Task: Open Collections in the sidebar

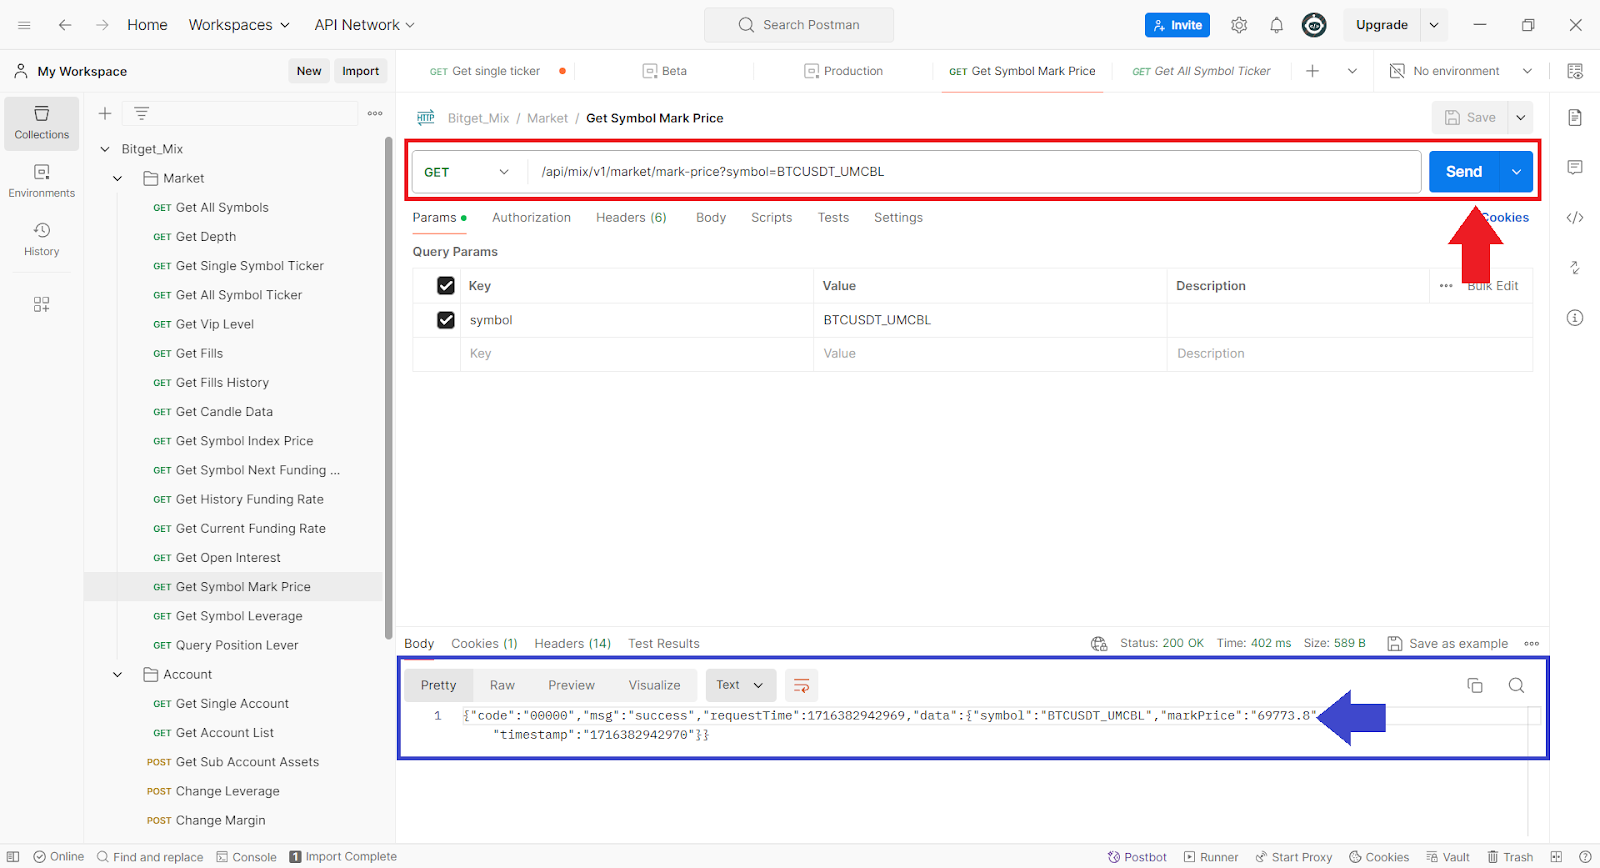Action: 42,123
